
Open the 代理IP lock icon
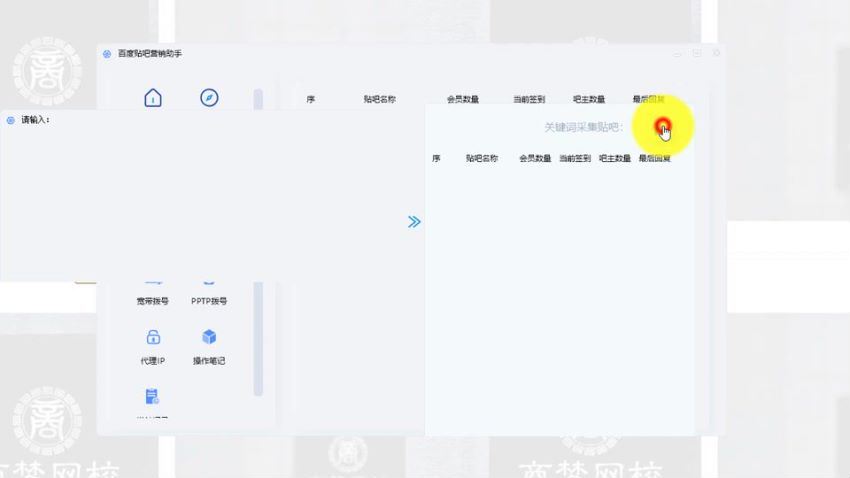(153, 337)
